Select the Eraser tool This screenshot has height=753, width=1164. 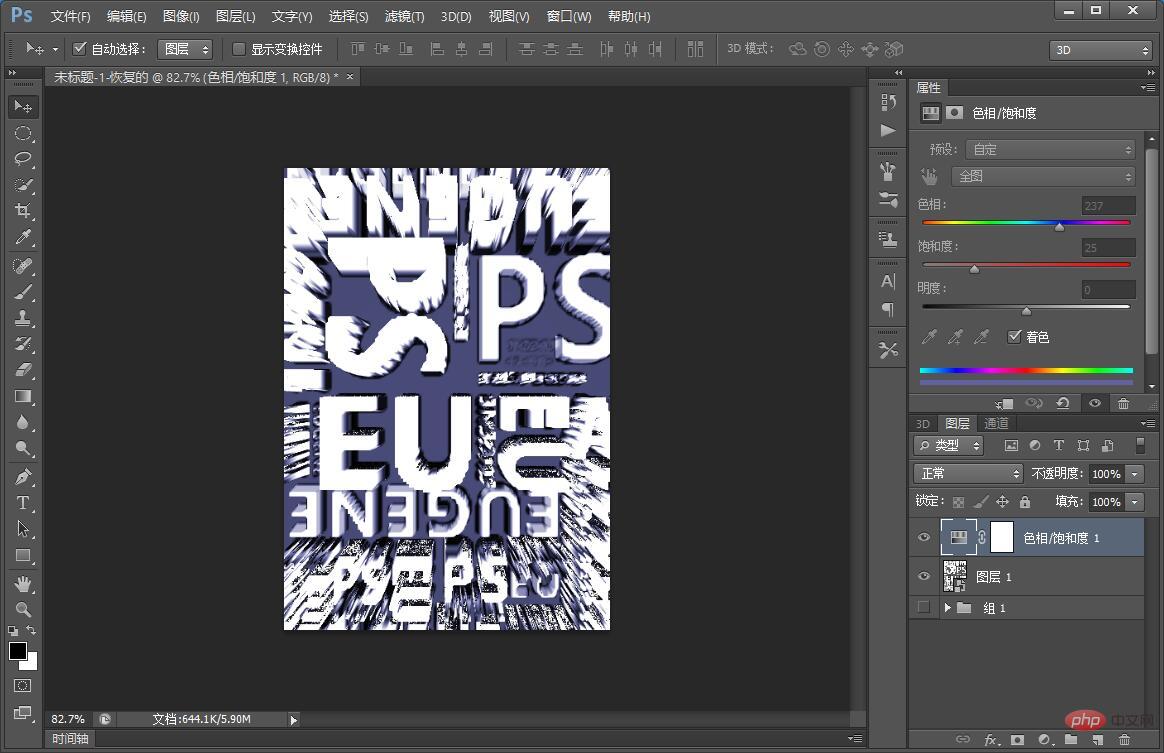click(x=23, y=370)
